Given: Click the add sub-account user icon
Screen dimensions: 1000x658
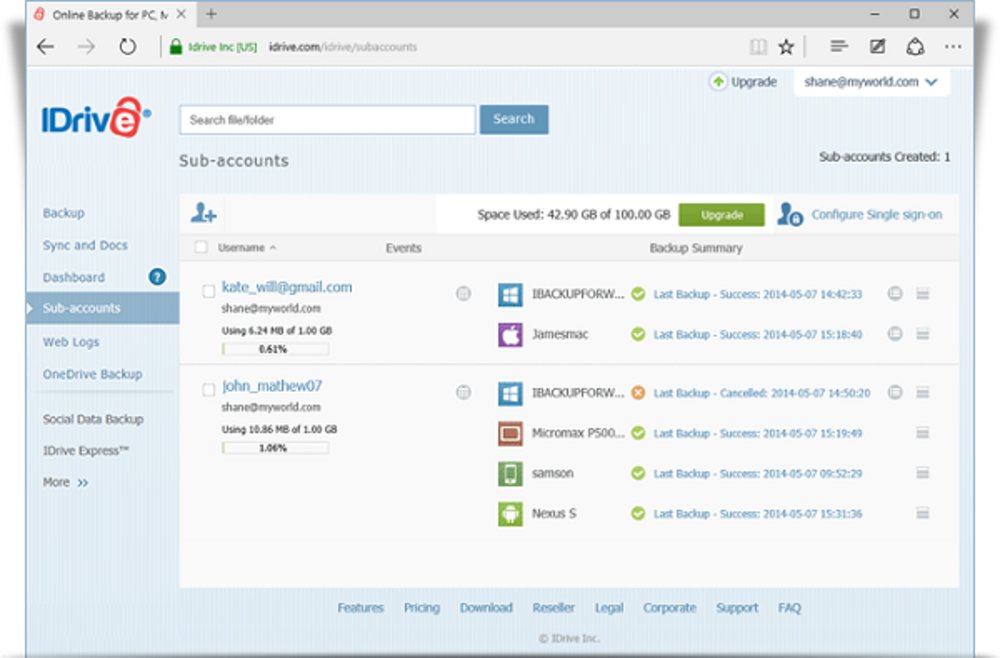Looking at the screenshot, I should click(203, 213).
